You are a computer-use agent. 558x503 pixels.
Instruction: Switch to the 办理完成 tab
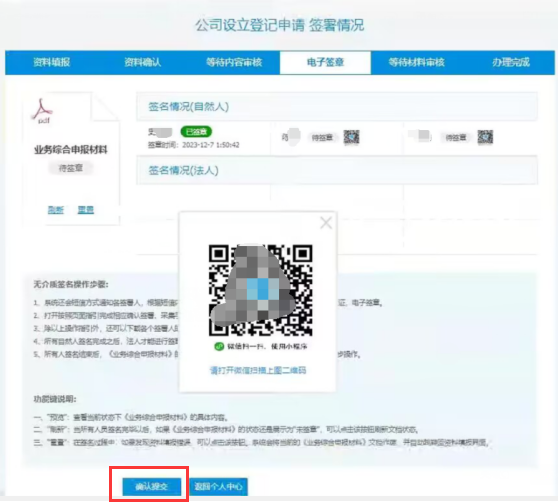[511, 63]
